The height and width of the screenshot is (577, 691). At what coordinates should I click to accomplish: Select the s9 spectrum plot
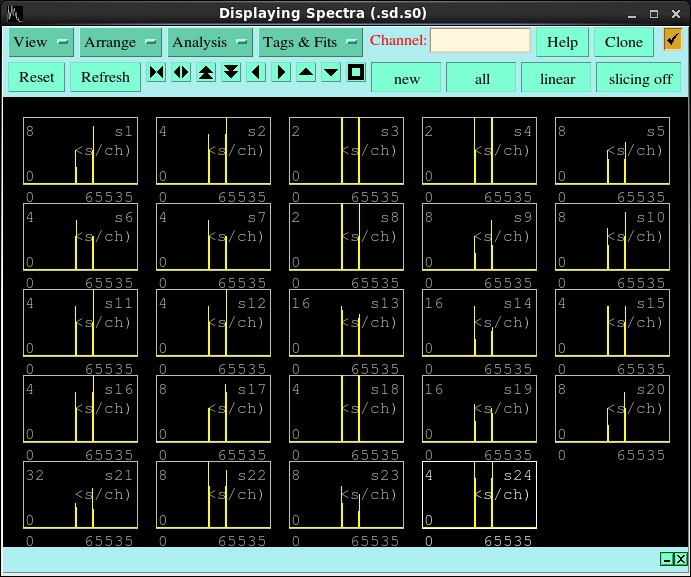pos(479,237)
